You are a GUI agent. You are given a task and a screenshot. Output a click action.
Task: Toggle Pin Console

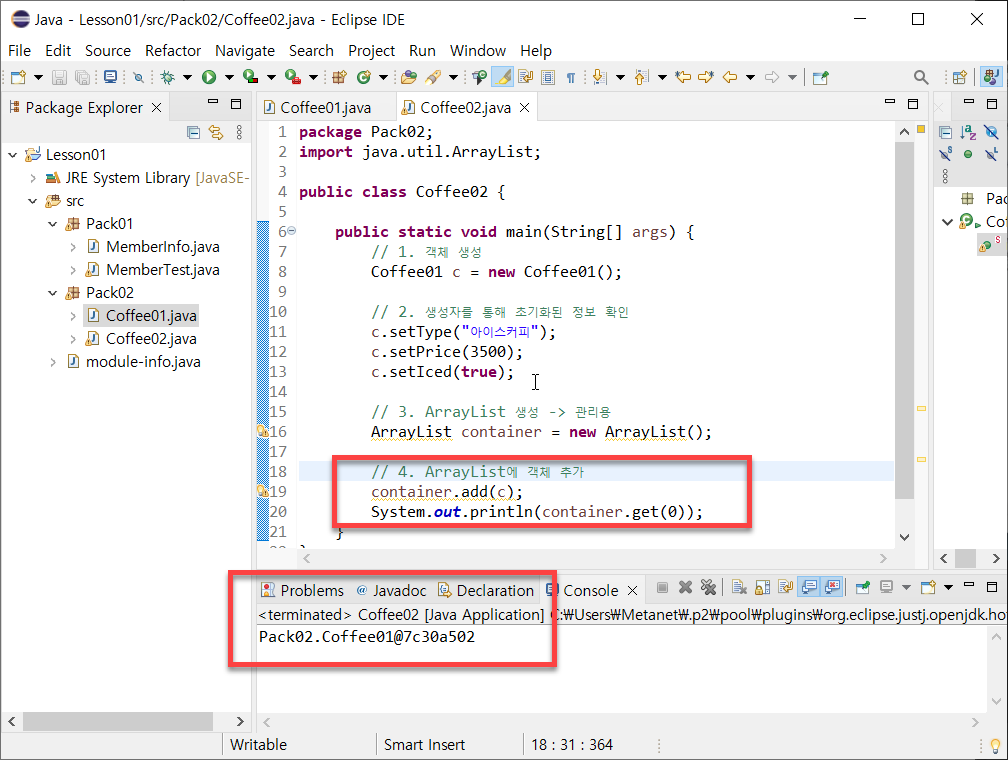pos(863,587)
